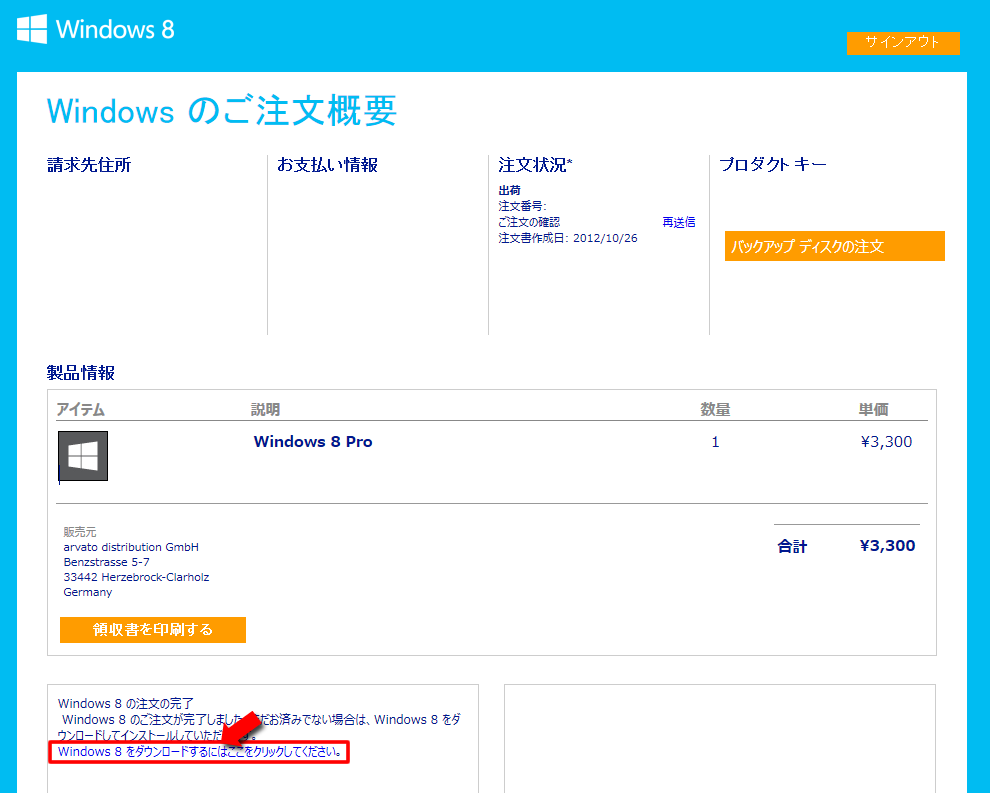Click the サインアウト sign-out button
The height and width of the screenshot is (793, 990).
pyautogui.click(x=903, y=42)
